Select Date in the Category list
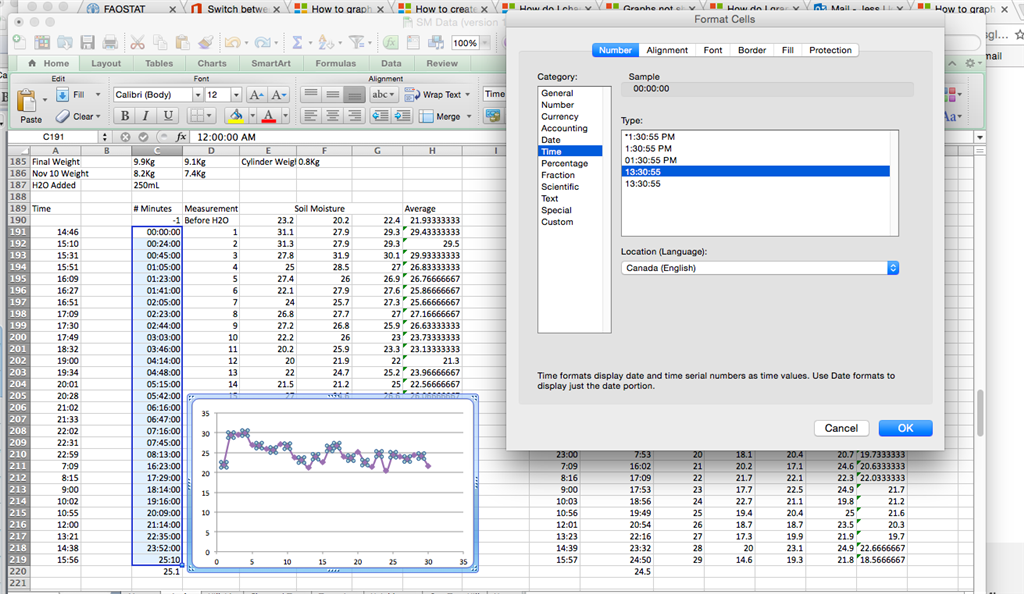 [x=551, y=140]
